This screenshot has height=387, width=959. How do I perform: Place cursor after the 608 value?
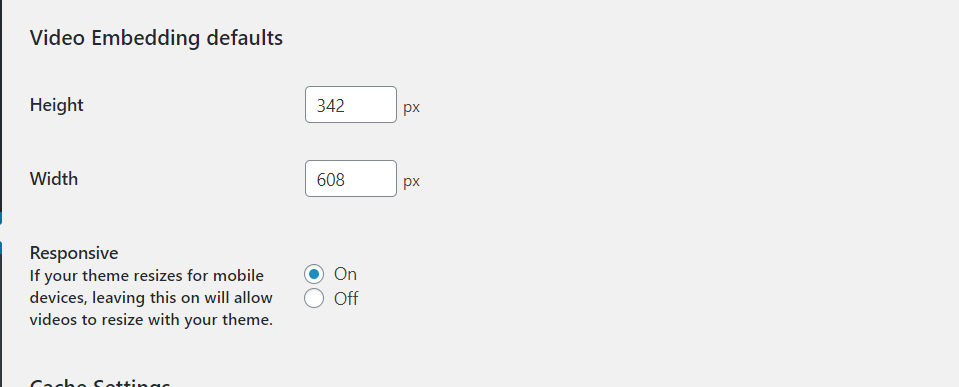[347, 180]
